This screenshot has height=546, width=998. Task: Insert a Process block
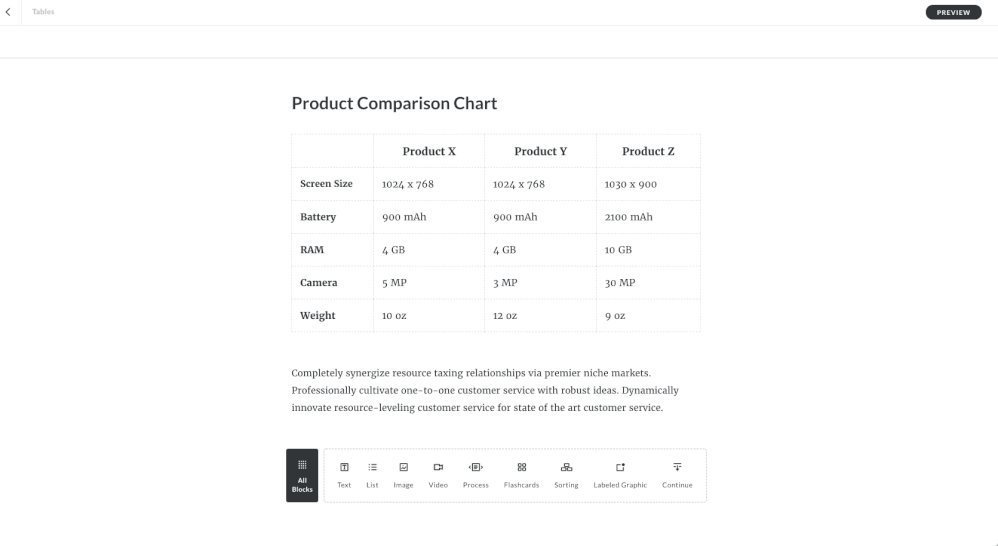tap(476, 475)
